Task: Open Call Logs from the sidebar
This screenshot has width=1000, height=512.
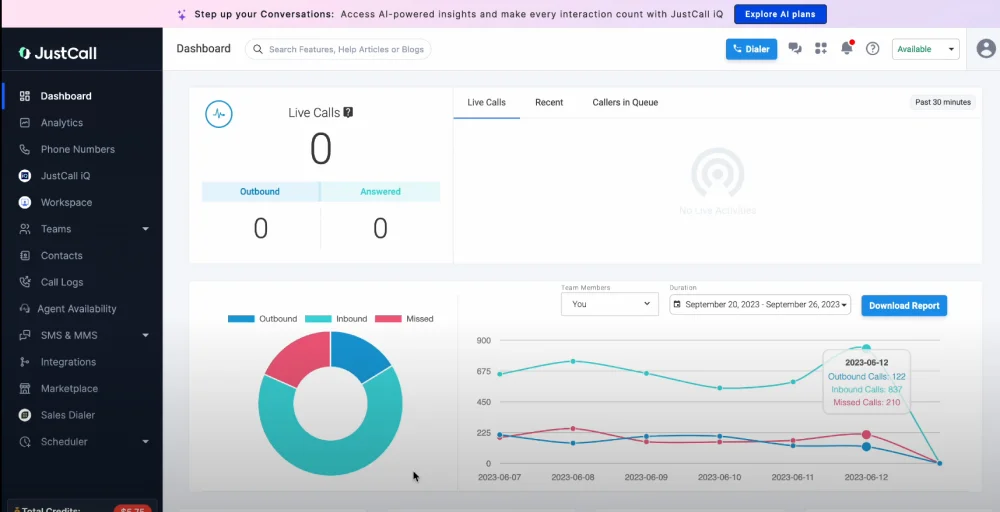Action: tap(61, 282)
